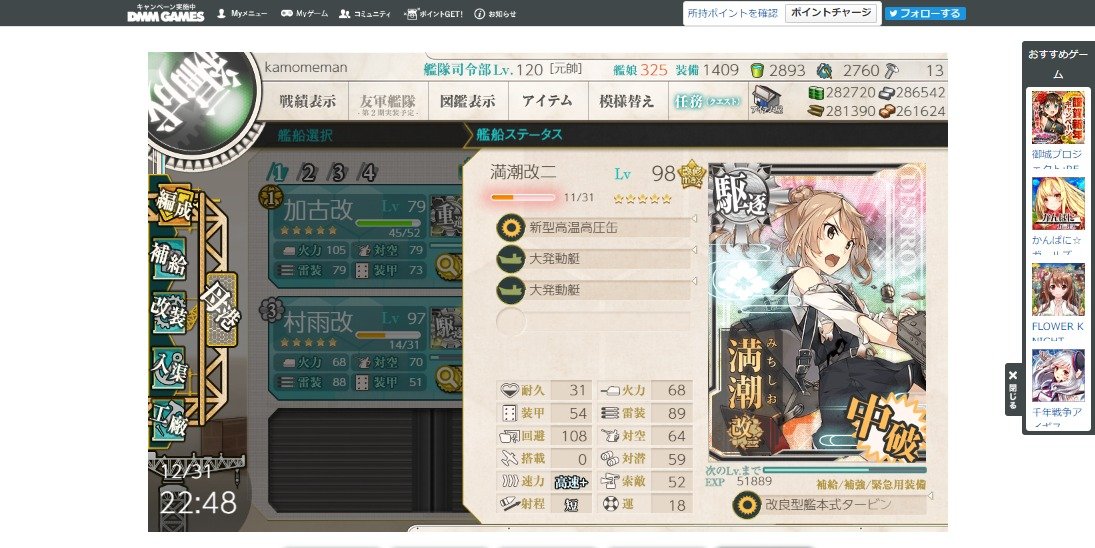Expand the 新型高温高圧缶 equipment slot arrow
Viewport: 1095px width, 548px height.
click(694, 219)
